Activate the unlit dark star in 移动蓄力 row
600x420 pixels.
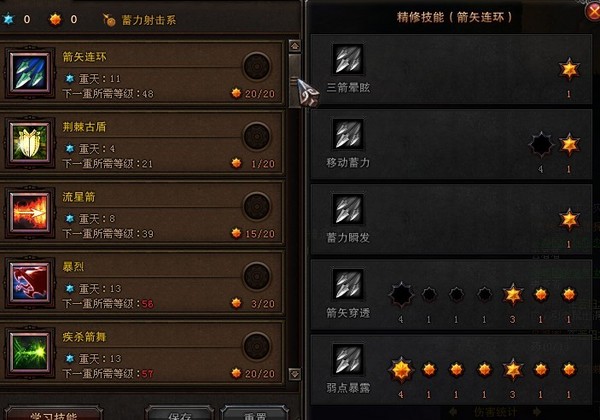click(541, 145)
